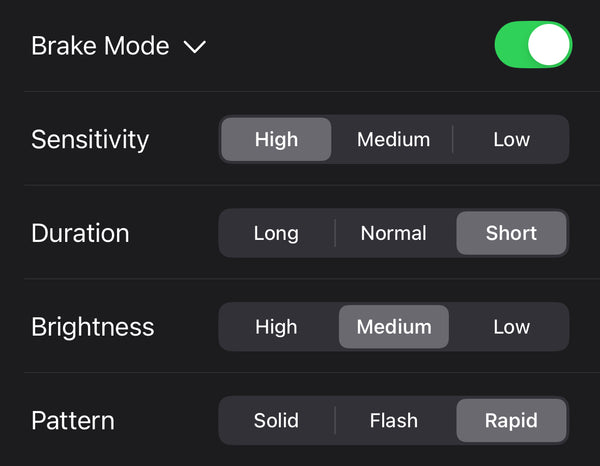This screenshot has width=600, height=466.
Task: Choose Medium brightness
Action: (x=393, y=327)
